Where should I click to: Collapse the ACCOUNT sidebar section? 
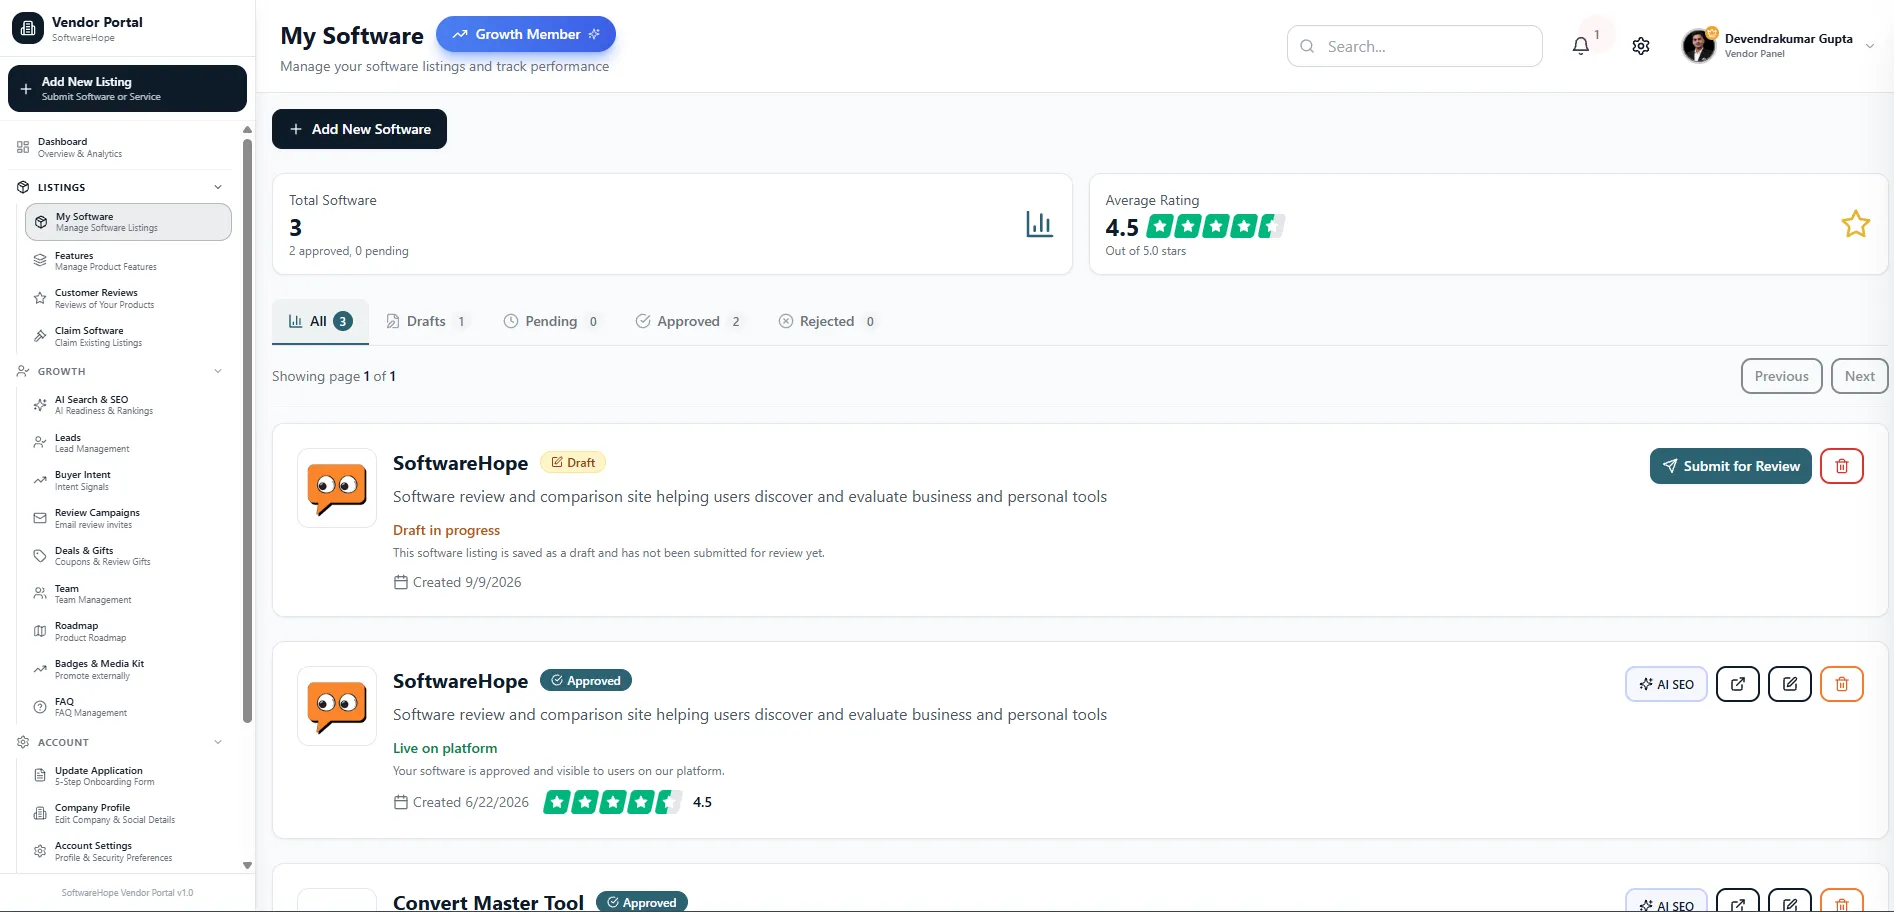[x=218, y=742]
